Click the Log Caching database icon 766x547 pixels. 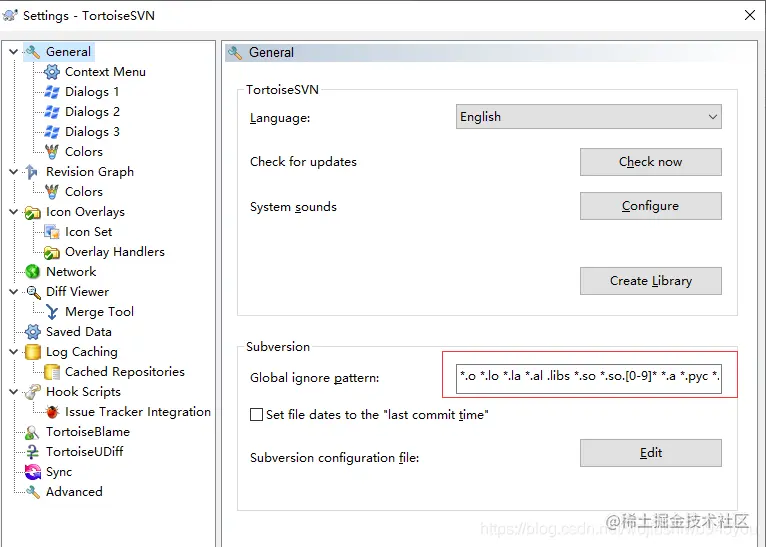[x=33, y=352]
